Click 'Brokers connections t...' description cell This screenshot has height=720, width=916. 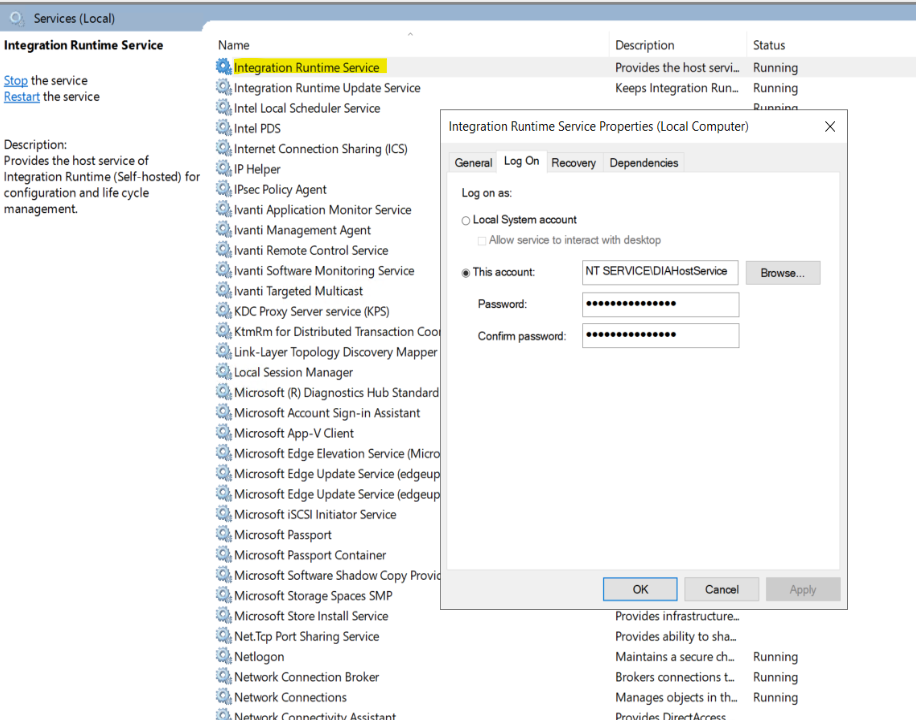click(675, 677)
